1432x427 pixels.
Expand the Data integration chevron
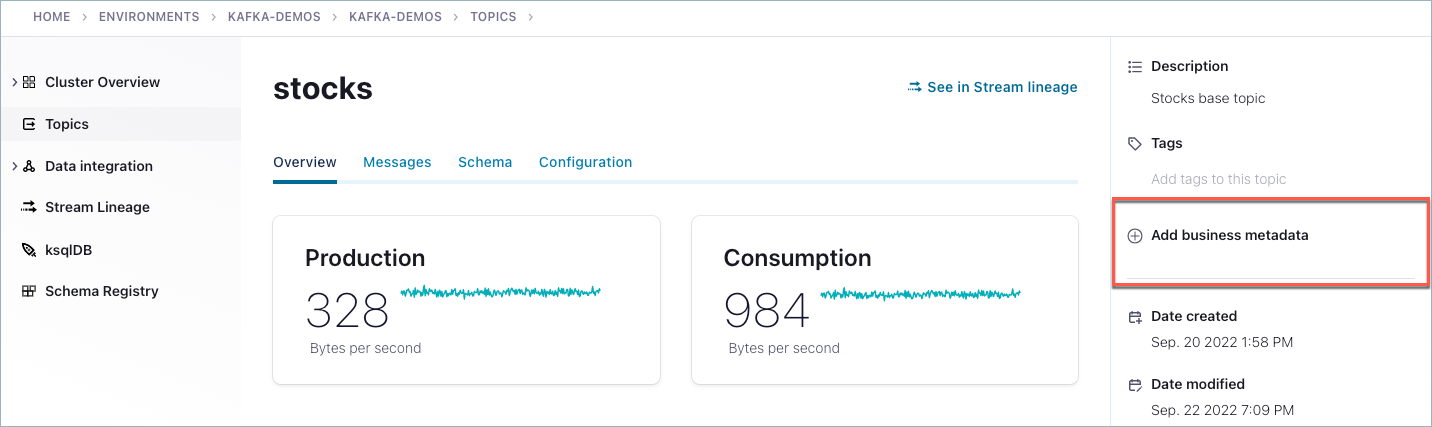pyautogui.click(x=14, y=166)
